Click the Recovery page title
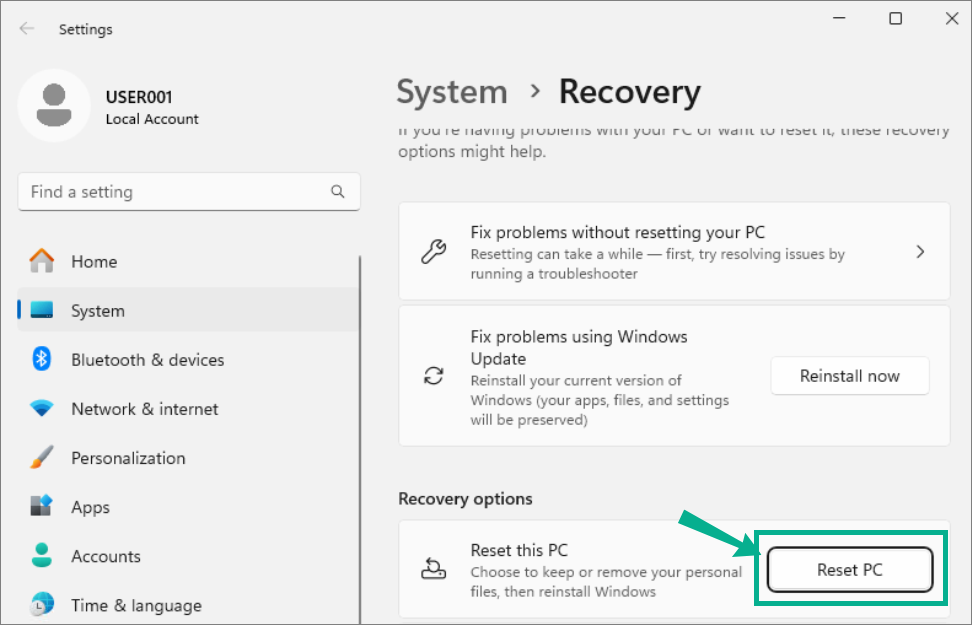Viewport: 972px width, 625px height. coord(630,92)
